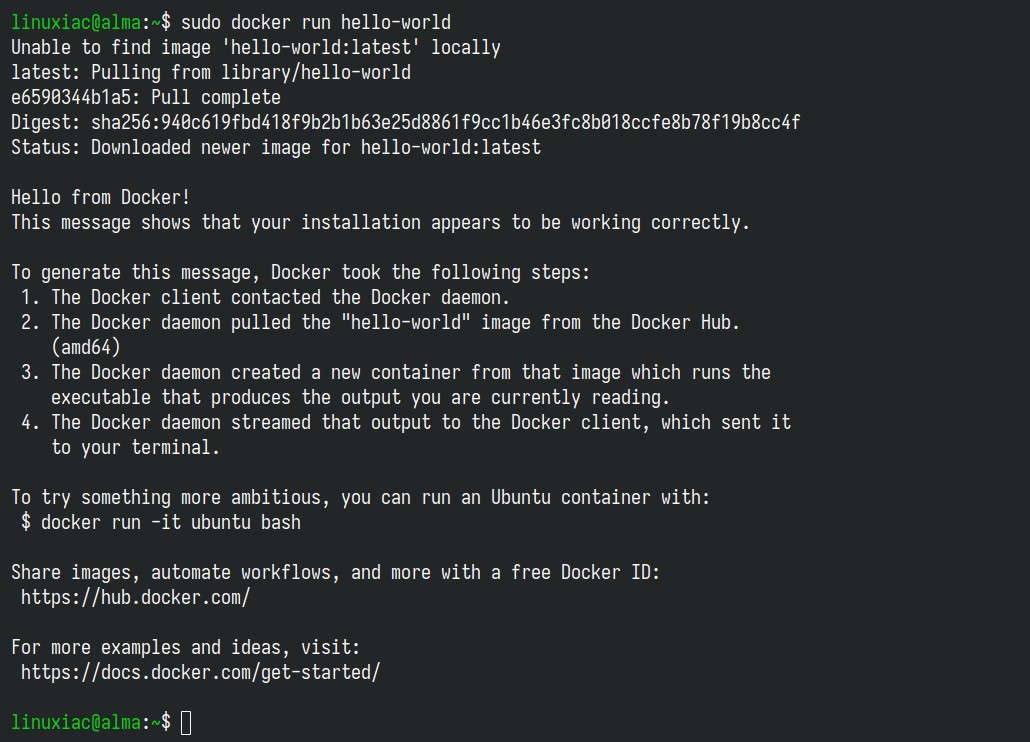Screen dimensions: 1030x742
Task: Click step 2 'pulled the hello-world image' line
Action: point(380,322)
